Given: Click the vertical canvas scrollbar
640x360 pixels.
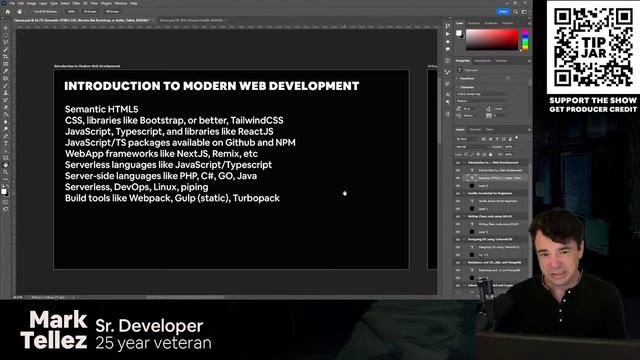Looking at the screenshot, I should click(x=439, y=110).
